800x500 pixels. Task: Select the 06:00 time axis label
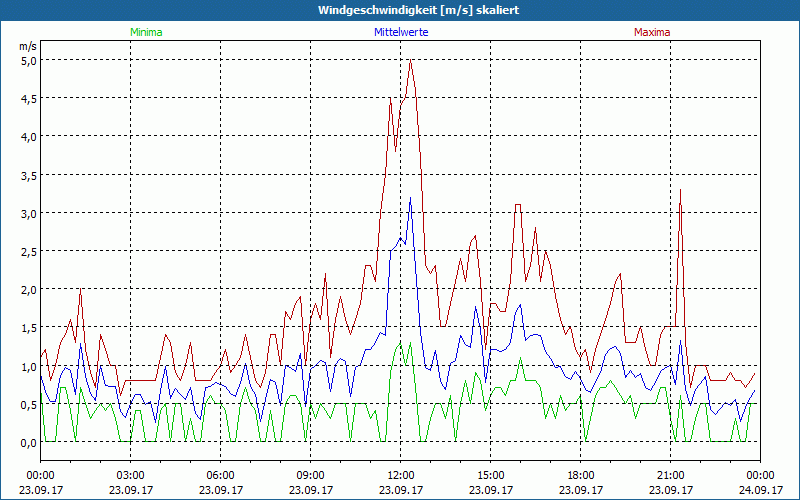tap(221, 475)
